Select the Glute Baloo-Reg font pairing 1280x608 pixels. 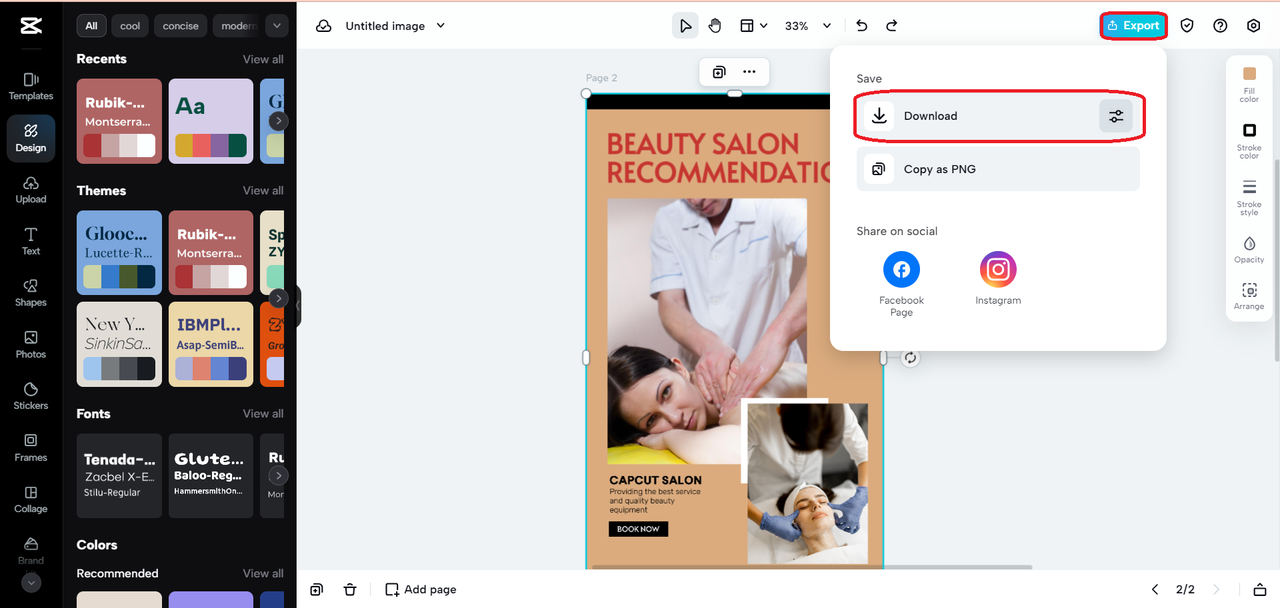click(211, 476)
